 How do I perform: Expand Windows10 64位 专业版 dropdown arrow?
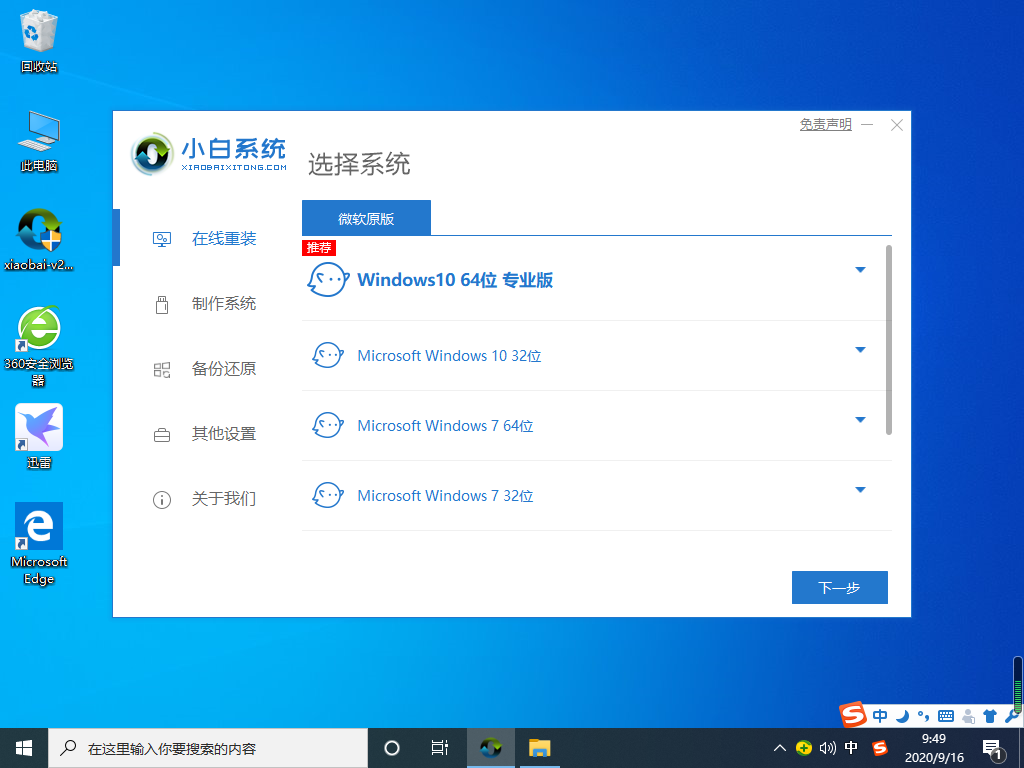coord(860,270)
